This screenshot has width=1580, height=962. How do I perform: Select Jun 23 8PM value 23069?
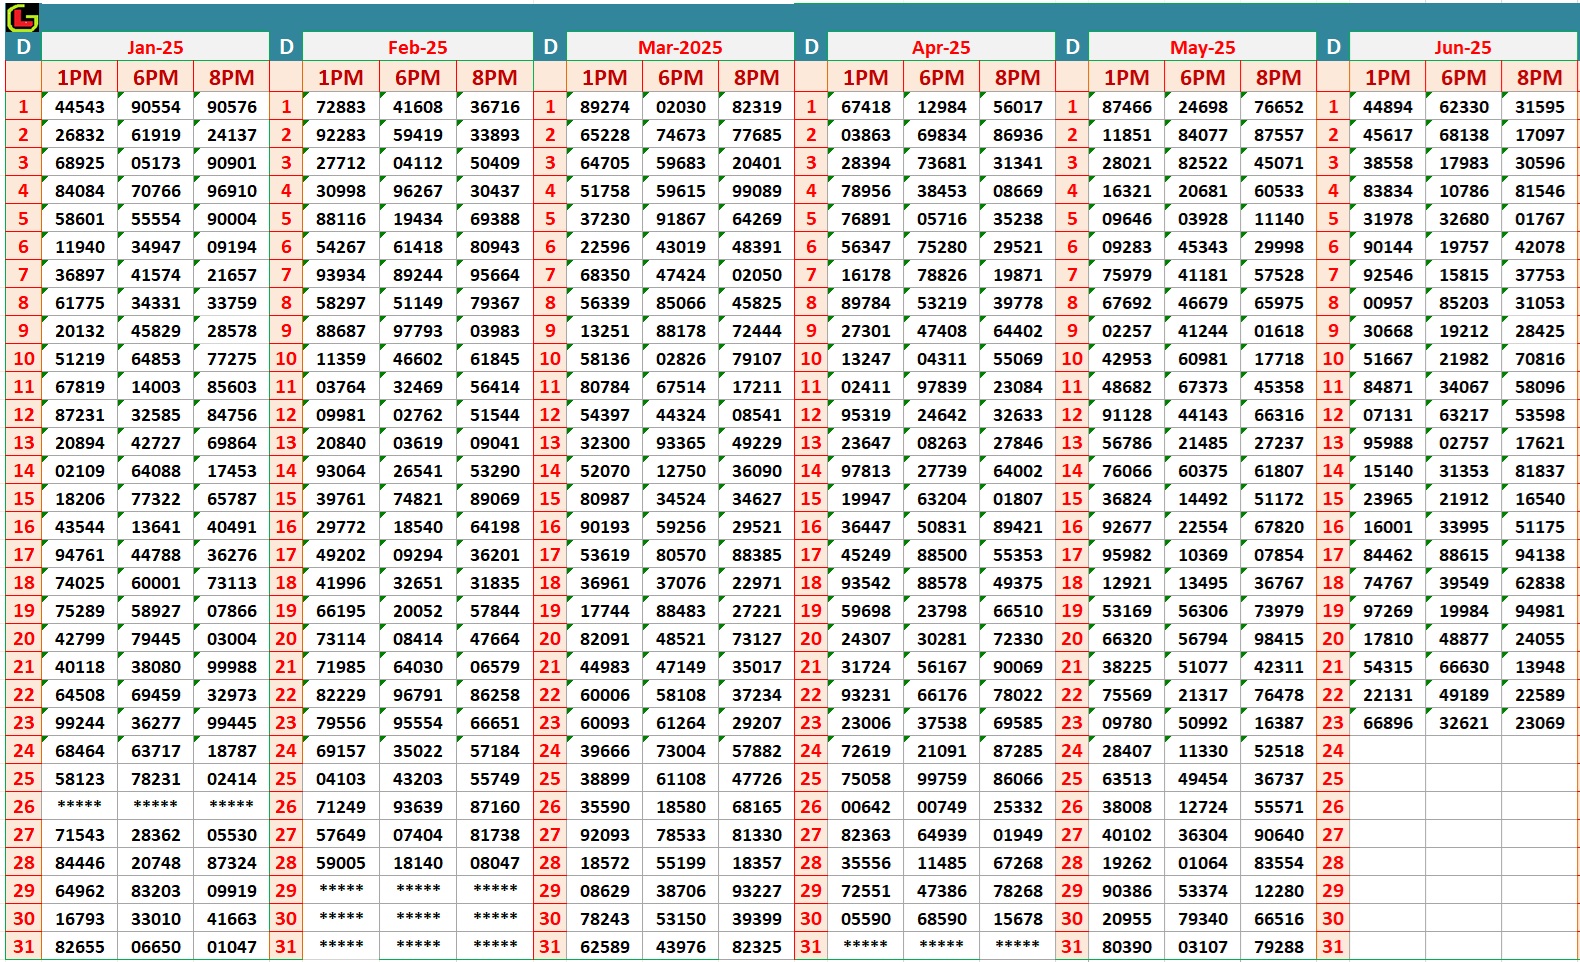[x=1540, y=722]
